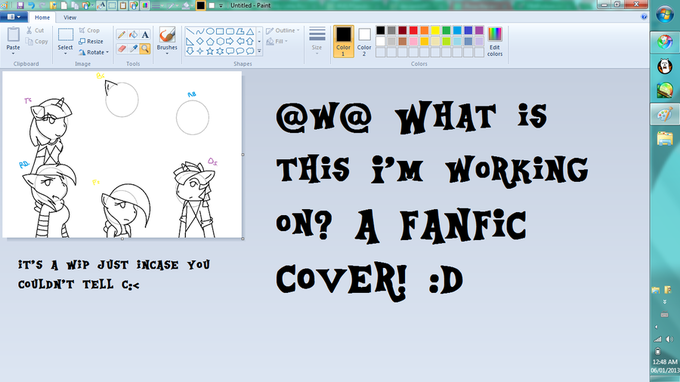Pick the orange color swatch
The height and width of the screenshot is (382, 680).
click(424, 30)
